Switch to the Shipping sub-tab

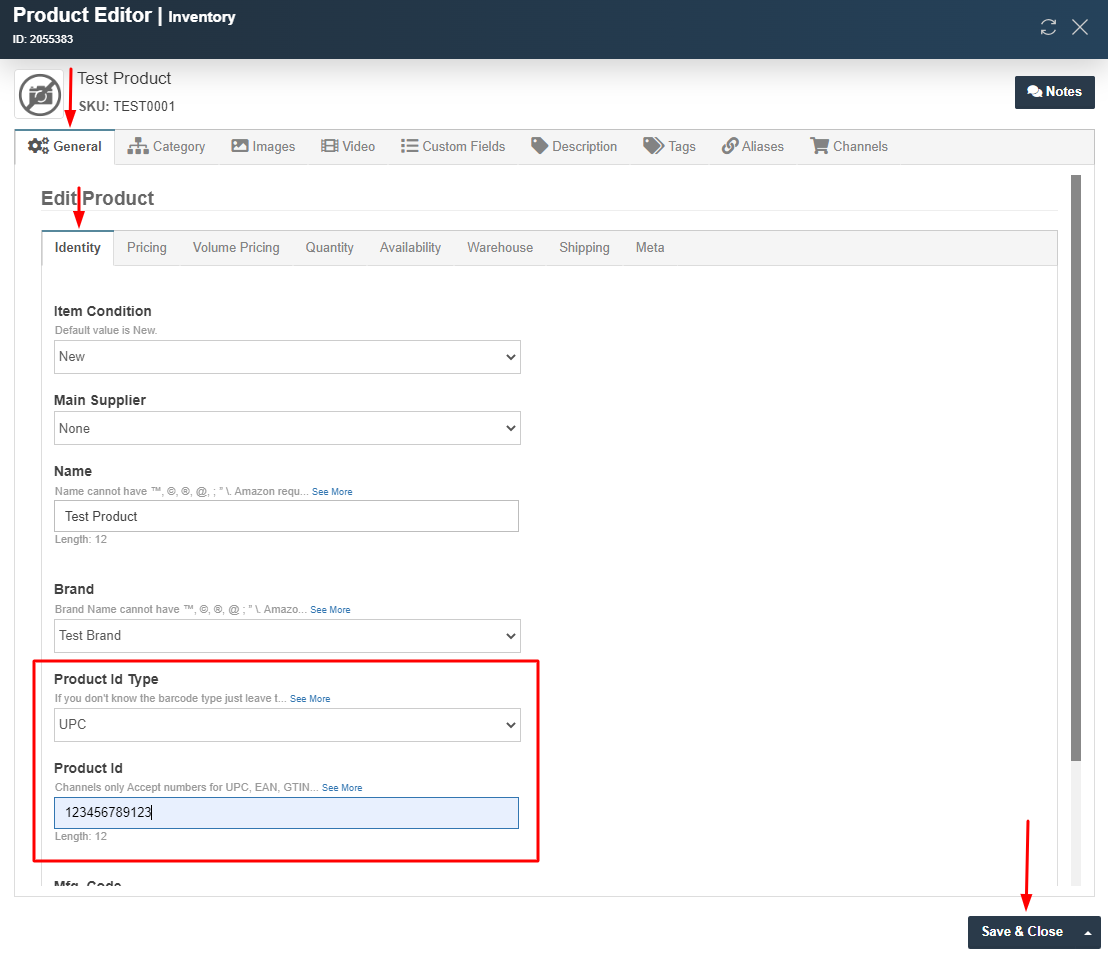tap(584, 248)
